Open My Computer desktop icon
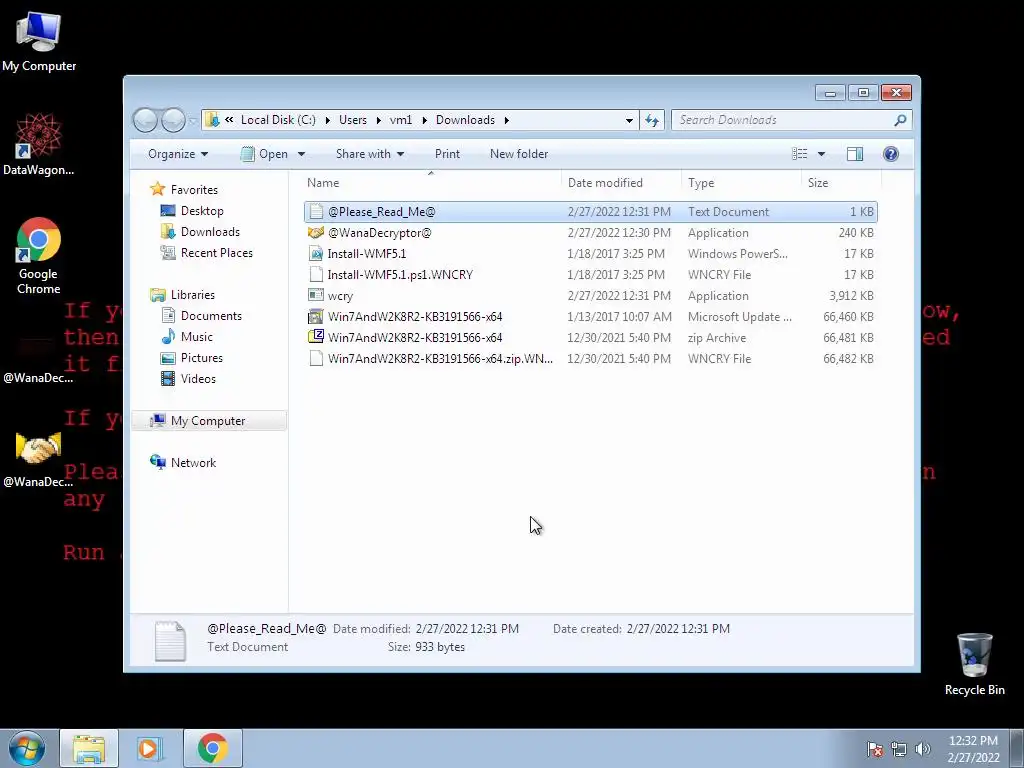Viewport: 1024px width, 768px height. (39, 40)
